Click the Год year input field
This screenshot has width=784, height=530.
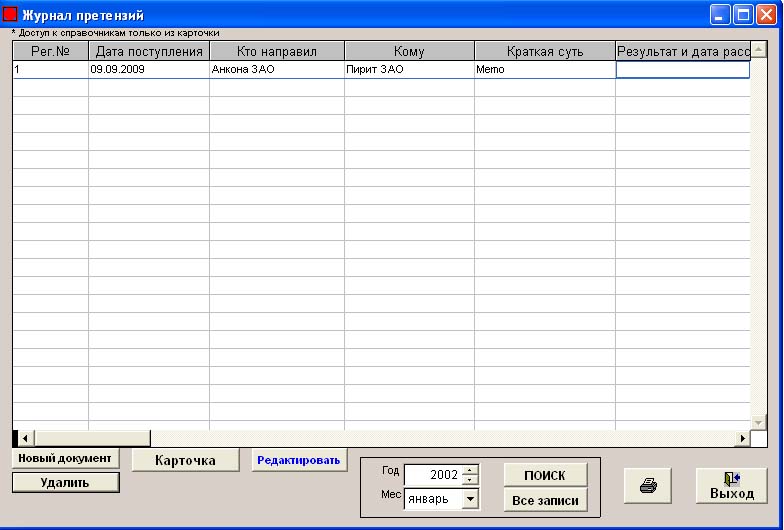432,475
